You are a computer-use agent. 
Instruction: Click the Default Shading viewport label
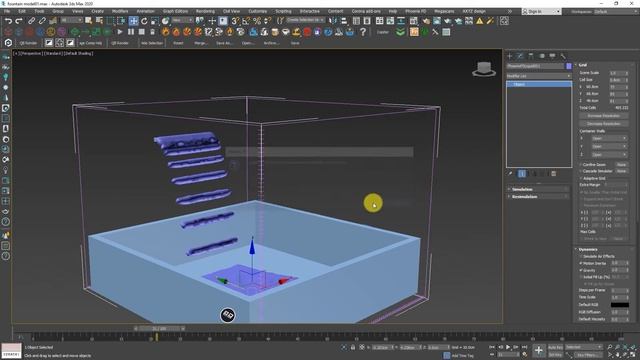coord(78,53)
